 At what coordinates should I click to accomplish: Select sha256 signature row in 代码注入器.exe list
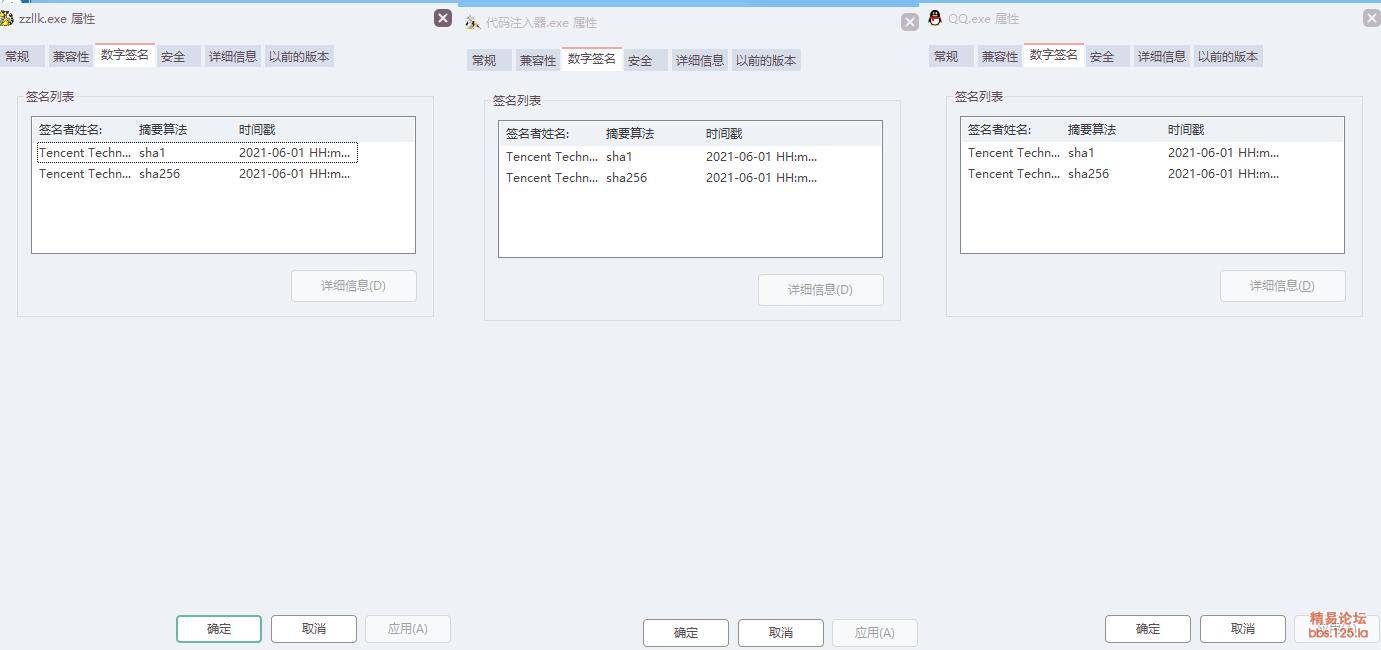pyautogui.click(x=664, y=178)
